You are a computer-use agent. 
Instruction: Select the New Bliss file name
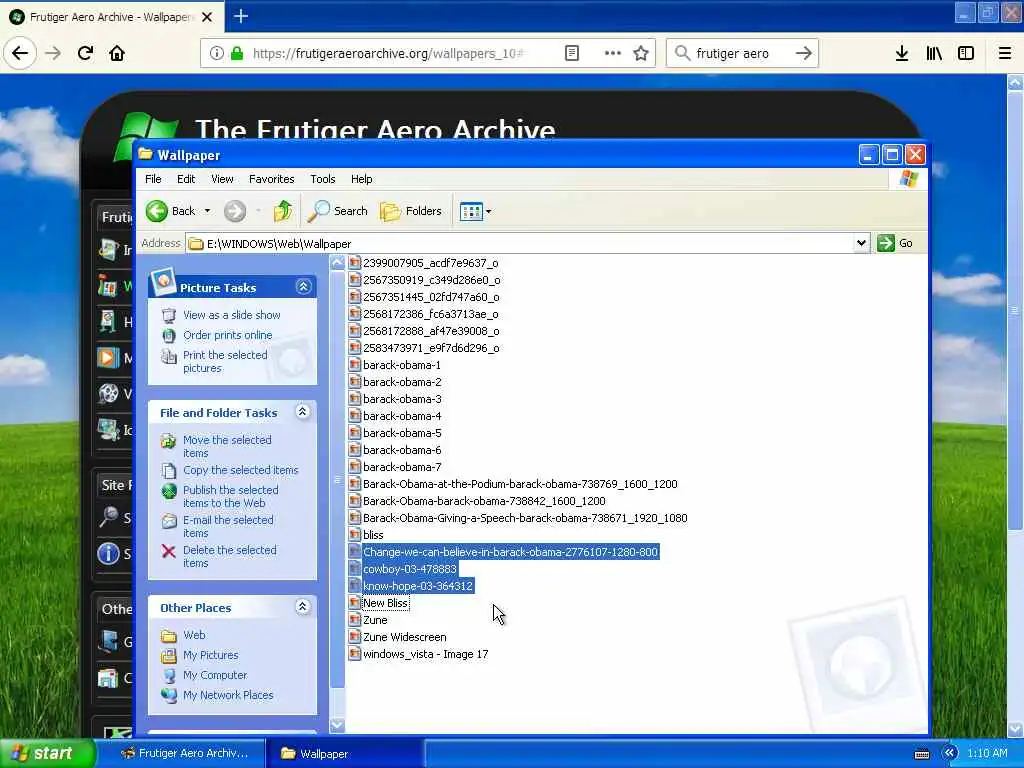click(385, 603)
